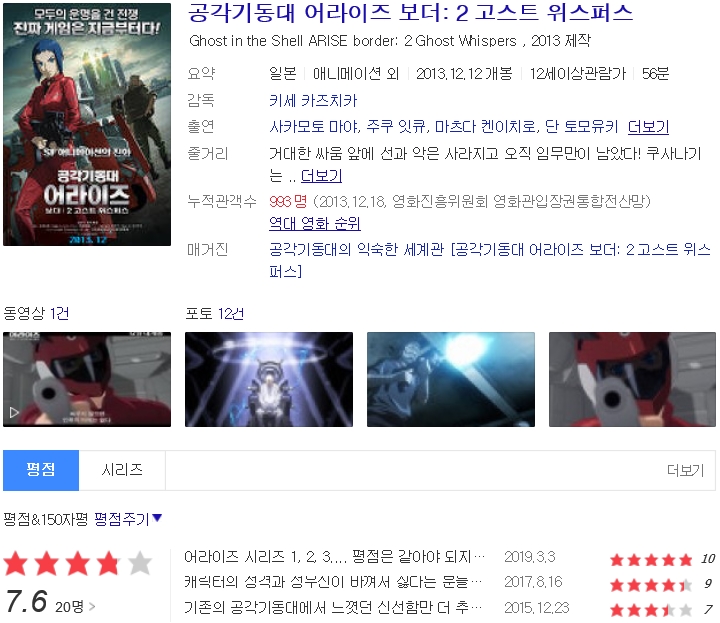Open the movie title link at top
Image resolution: width=720 pixels, height=623 pixels.
pos(410,13)
